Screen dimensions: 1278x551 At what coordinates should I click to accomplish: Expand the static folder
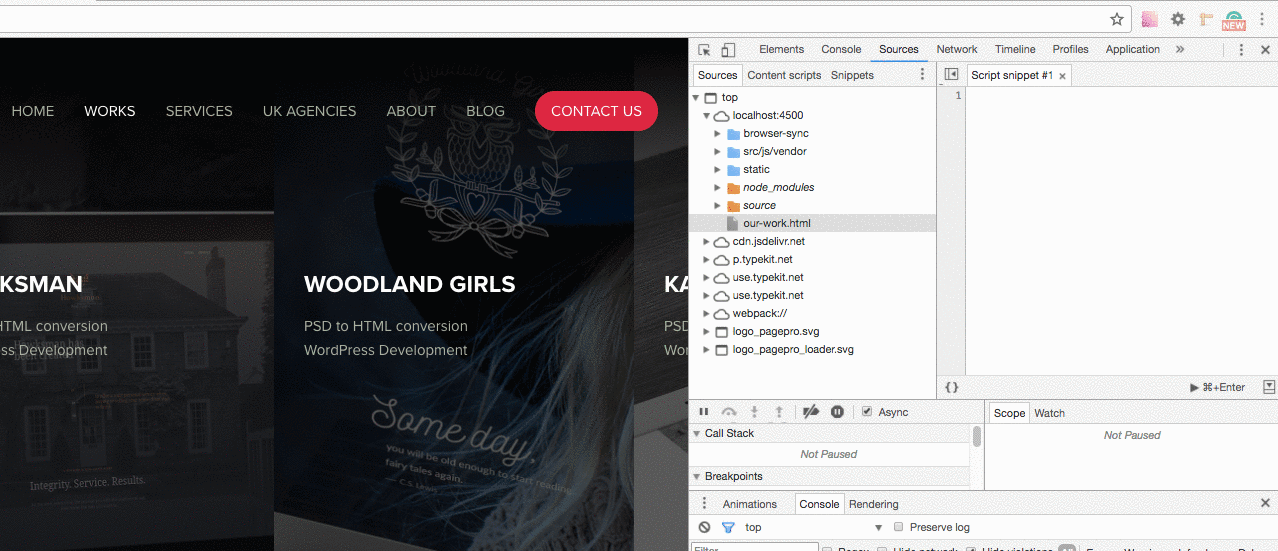[717, 170]
